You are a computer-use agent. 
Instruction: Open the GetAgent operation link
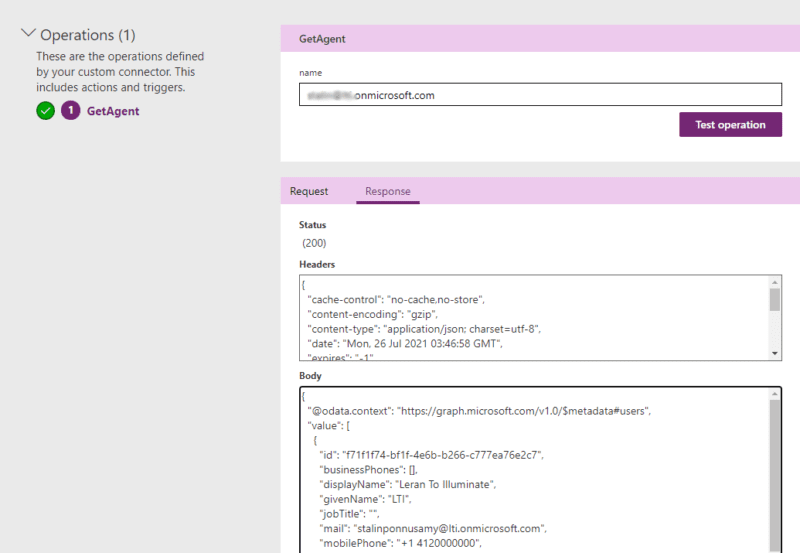113,111
